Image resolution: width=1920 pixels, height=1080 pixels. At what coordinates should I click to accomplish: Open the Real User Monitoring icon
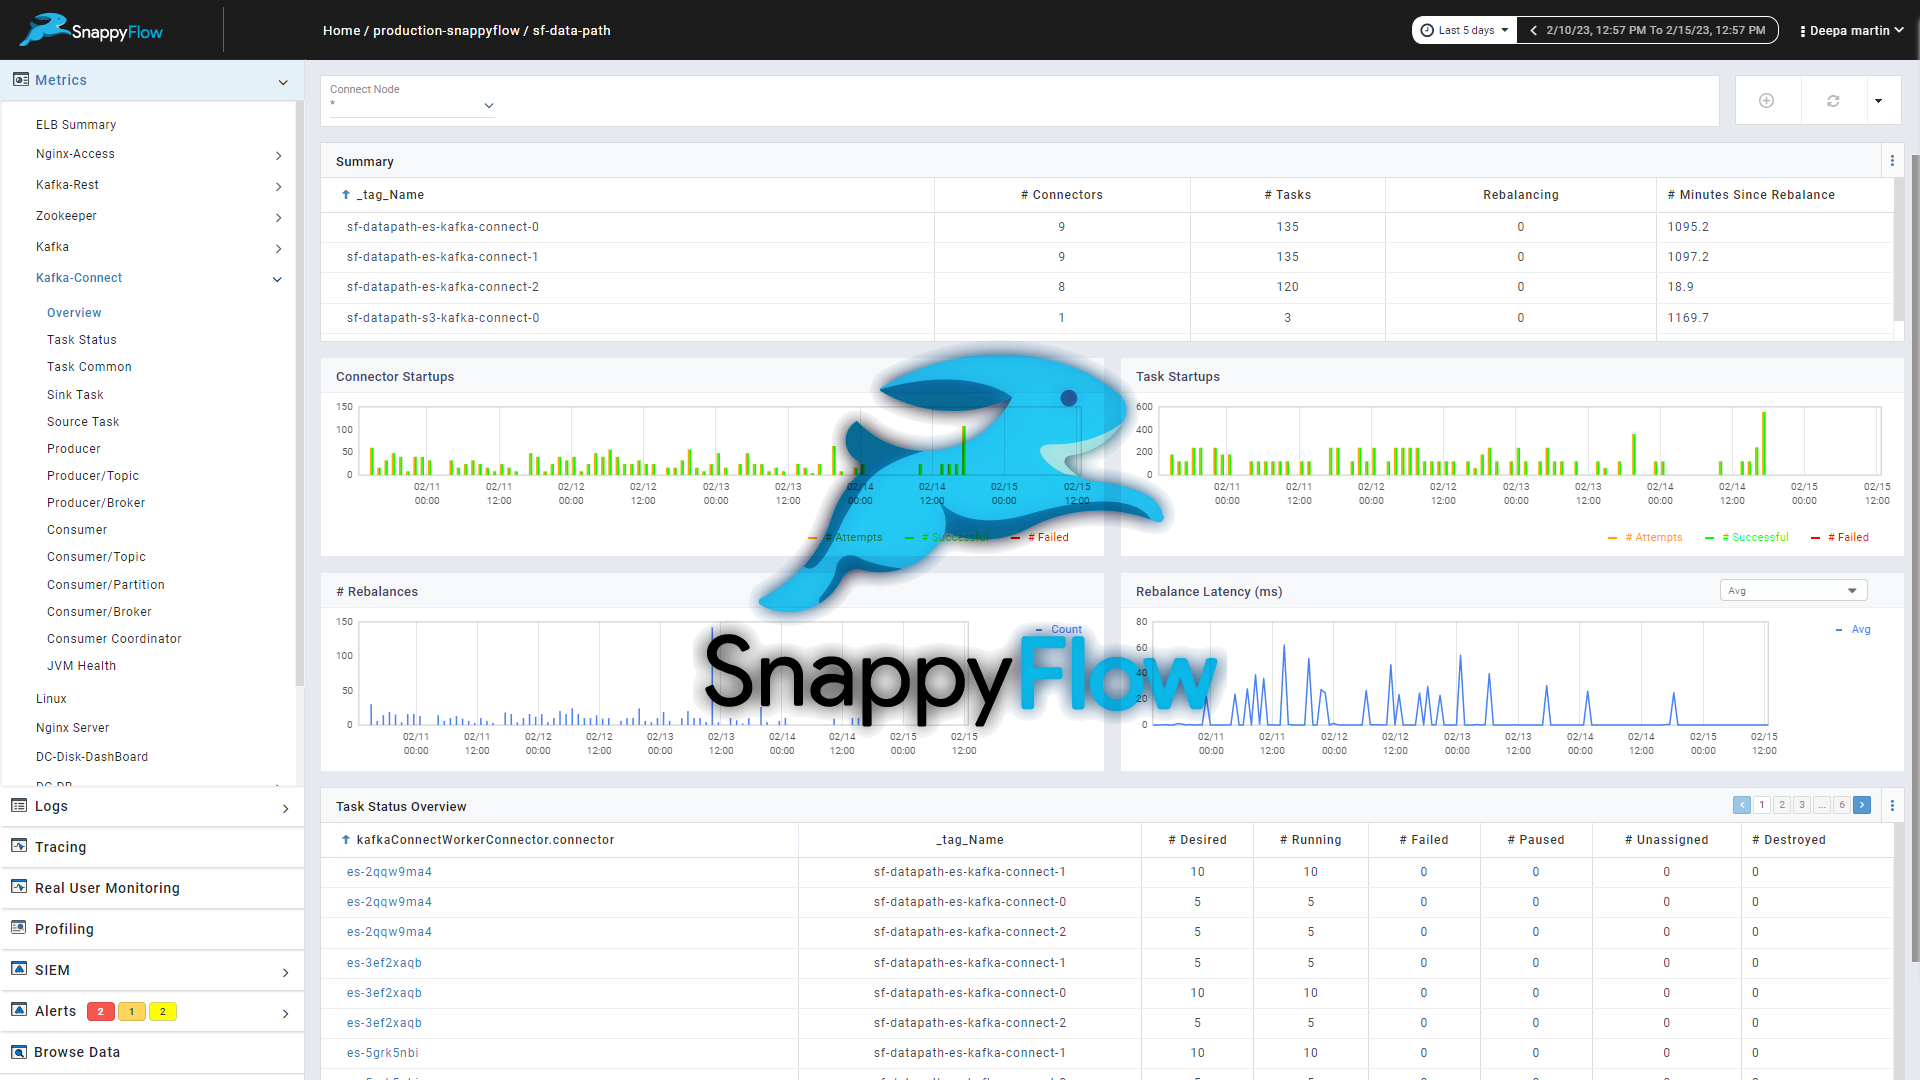click(x=20, y=887)
